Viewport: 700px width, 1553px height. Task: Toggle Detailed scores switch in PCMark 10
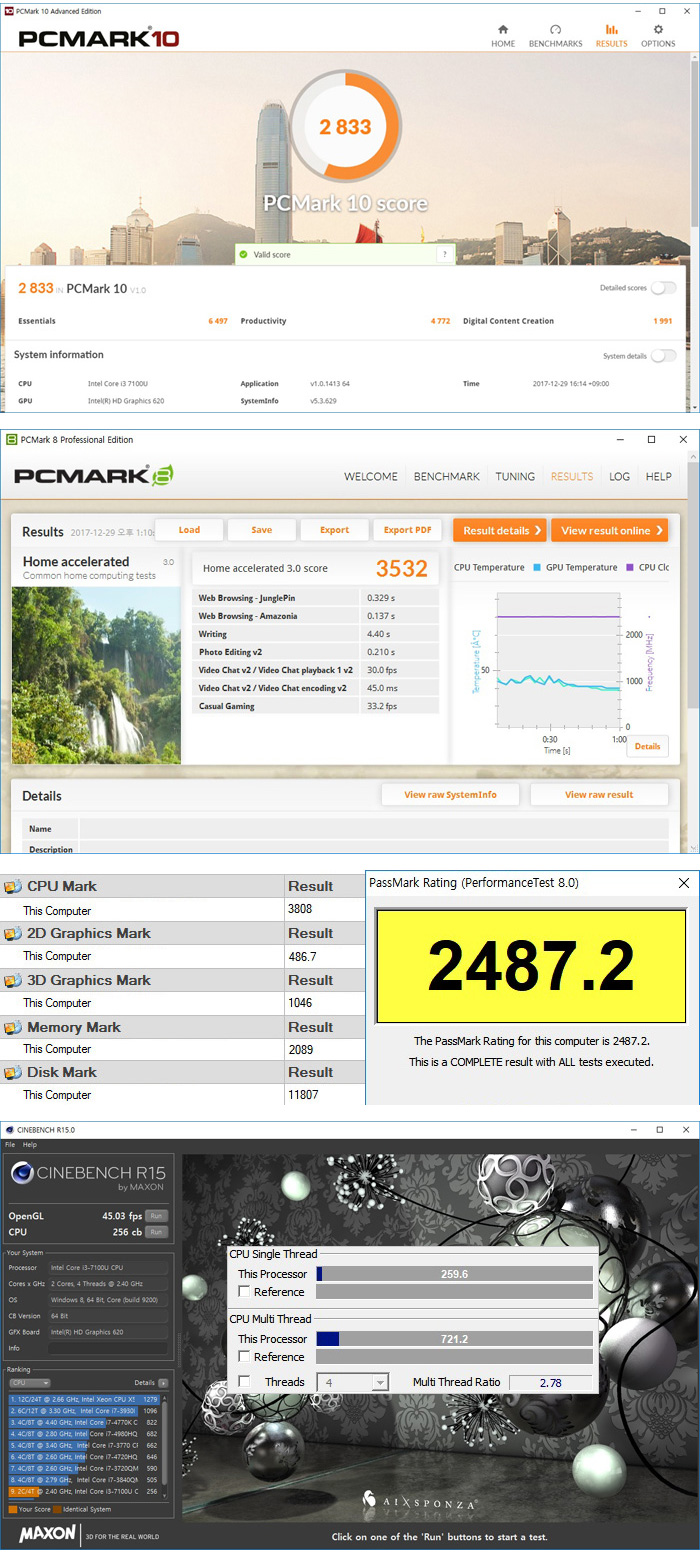(x=663, y=288)
